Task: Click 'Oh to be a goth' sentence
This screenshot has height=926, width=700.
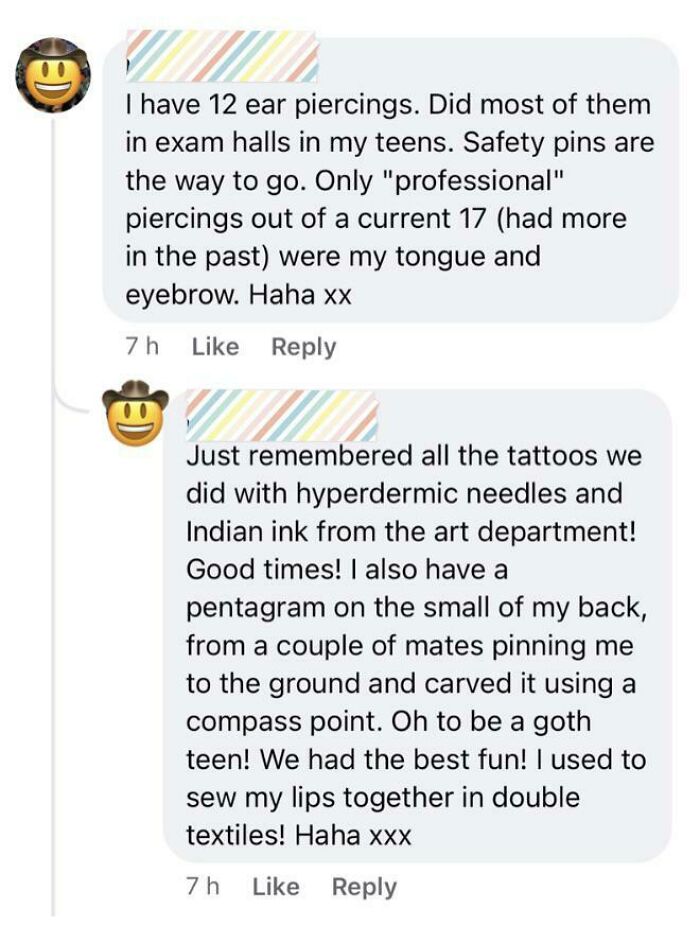Action: point(491,721)
